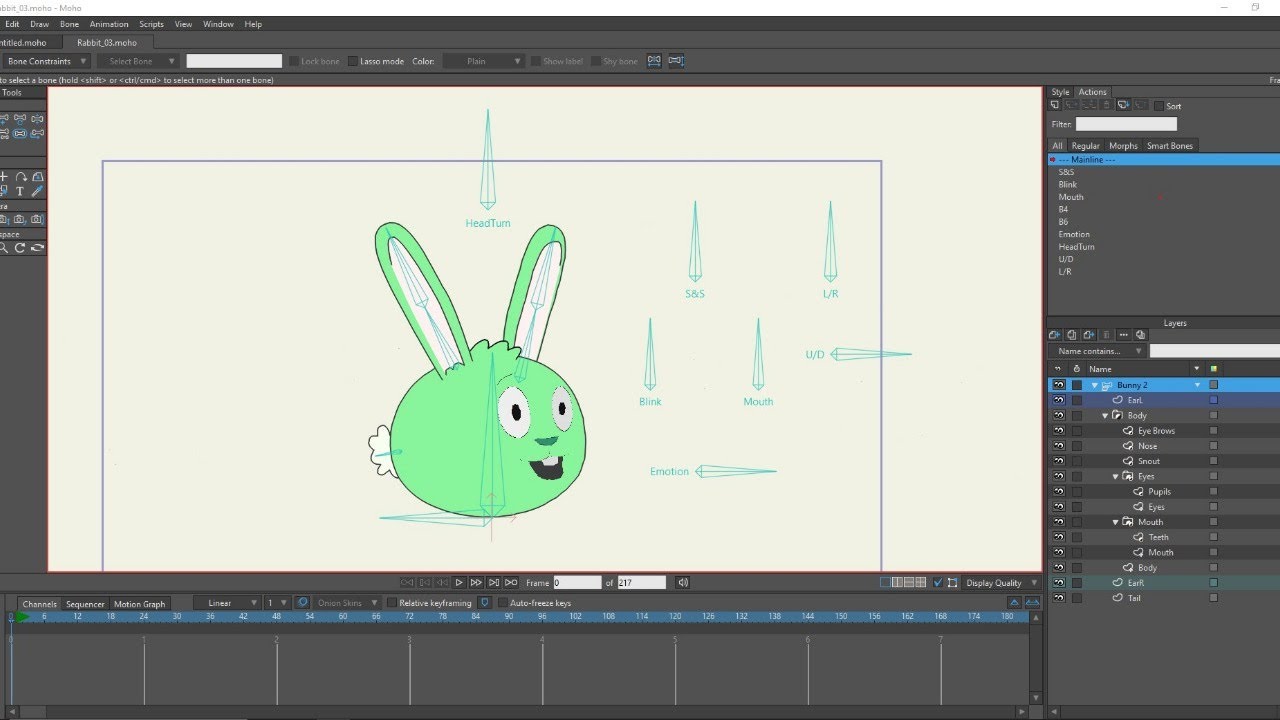
Task: Hide the Tail layer using eye icon
Action: coord(1058,597)
